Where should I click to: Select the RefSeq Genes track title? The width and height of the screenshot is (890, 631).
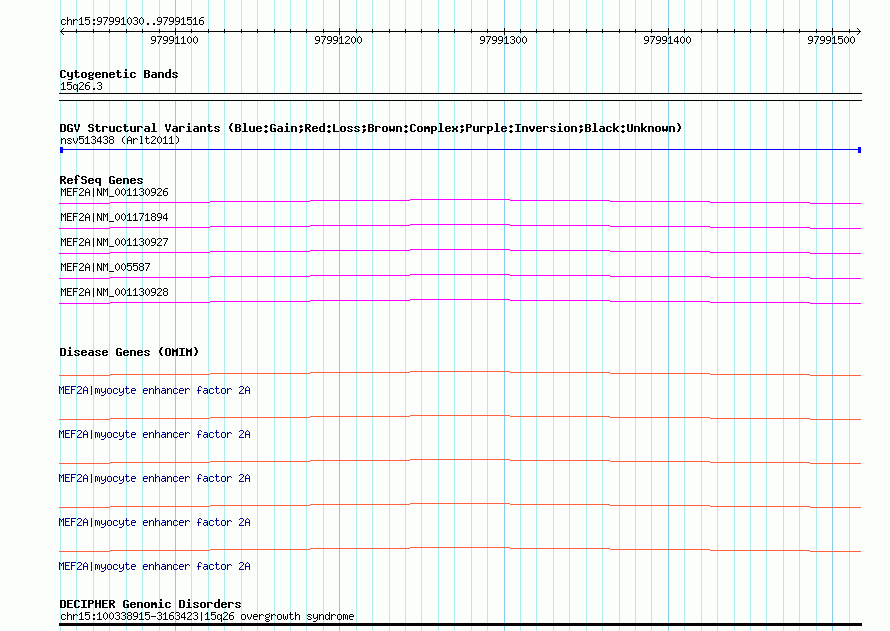coord(101,180)
